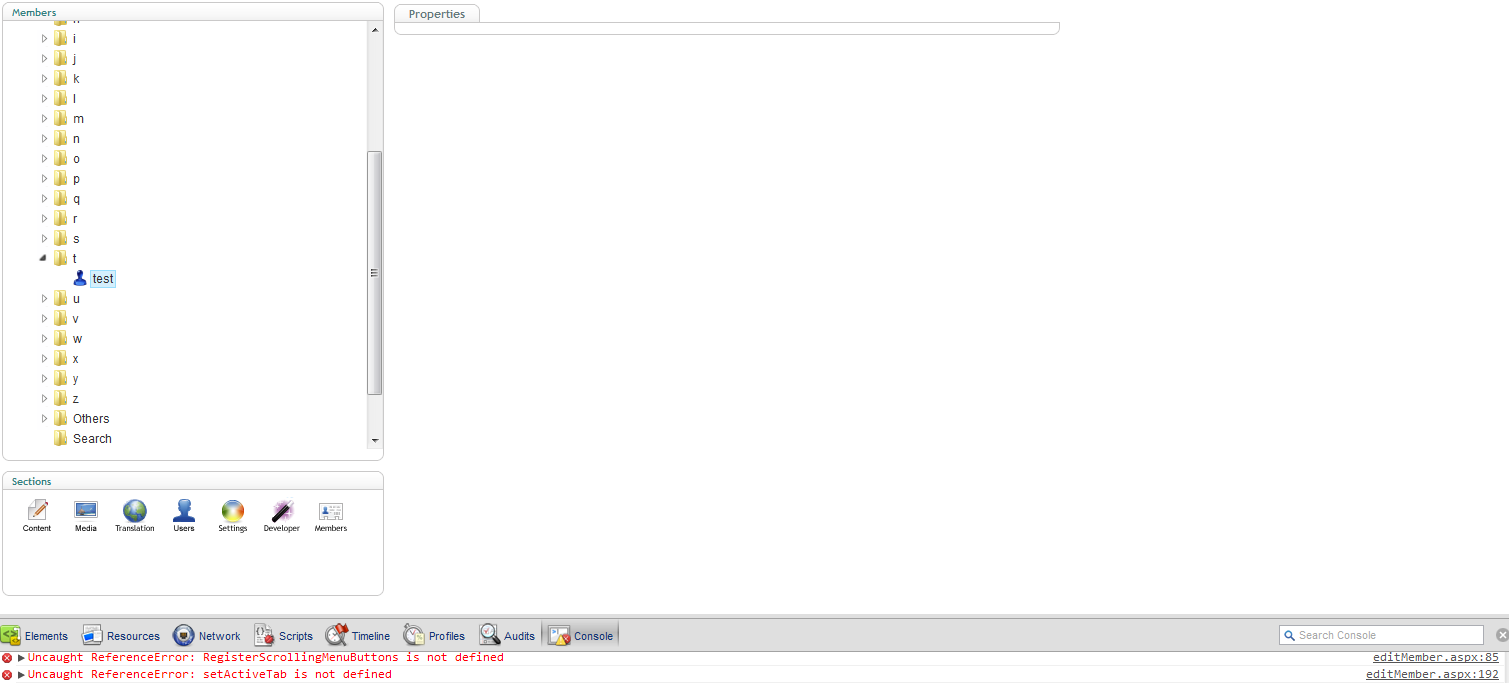
Task: Open the Members section icon
Action: [x=330, y=512]
